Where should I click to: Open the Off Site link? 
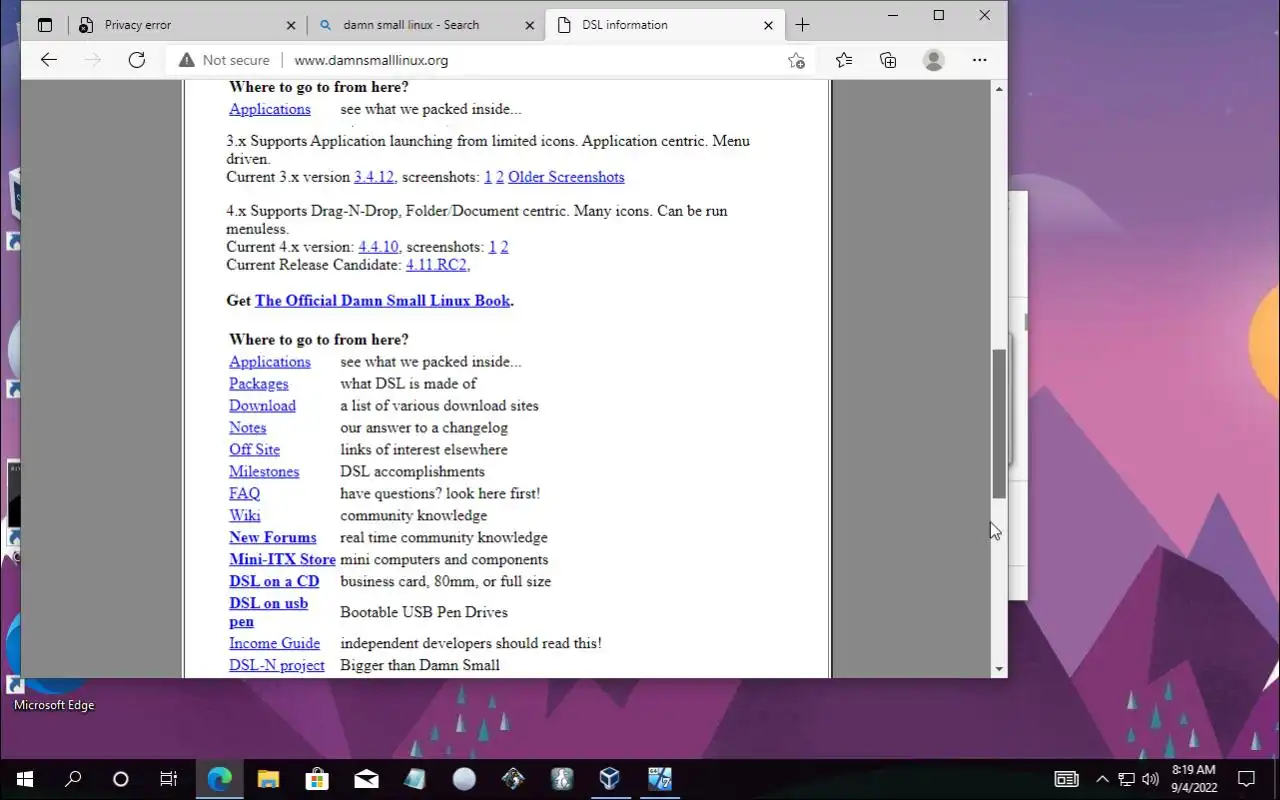(x=254, y=450)
